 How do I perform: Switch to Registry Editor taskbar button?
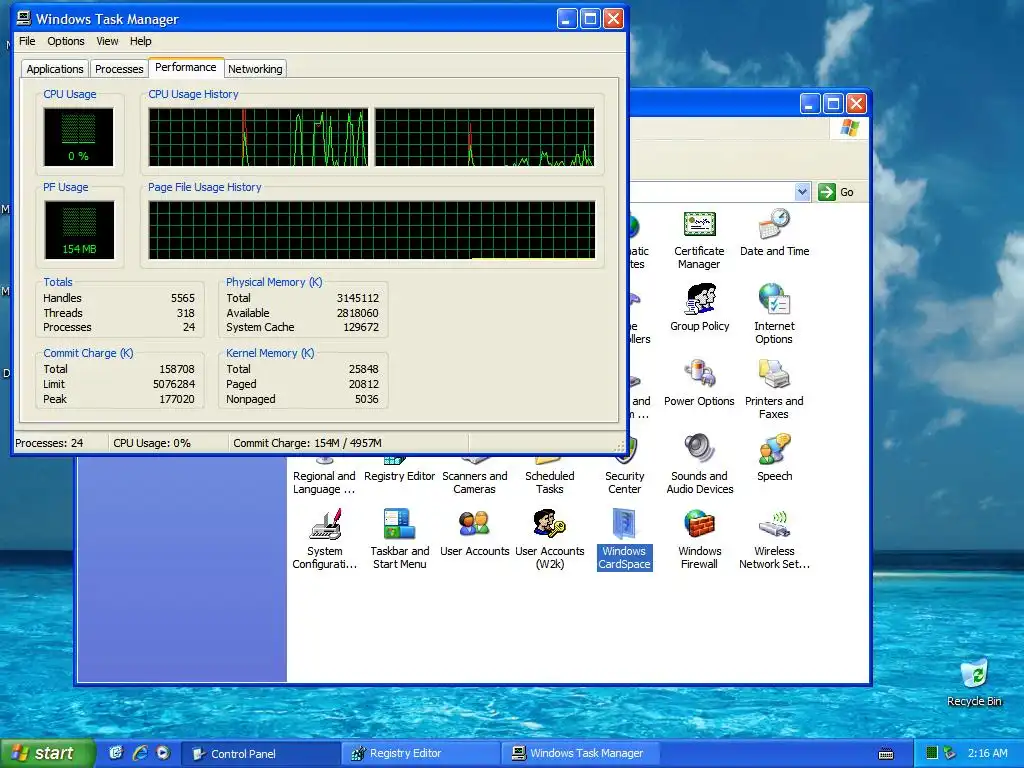pyautogui.click(x=420, y=754)
